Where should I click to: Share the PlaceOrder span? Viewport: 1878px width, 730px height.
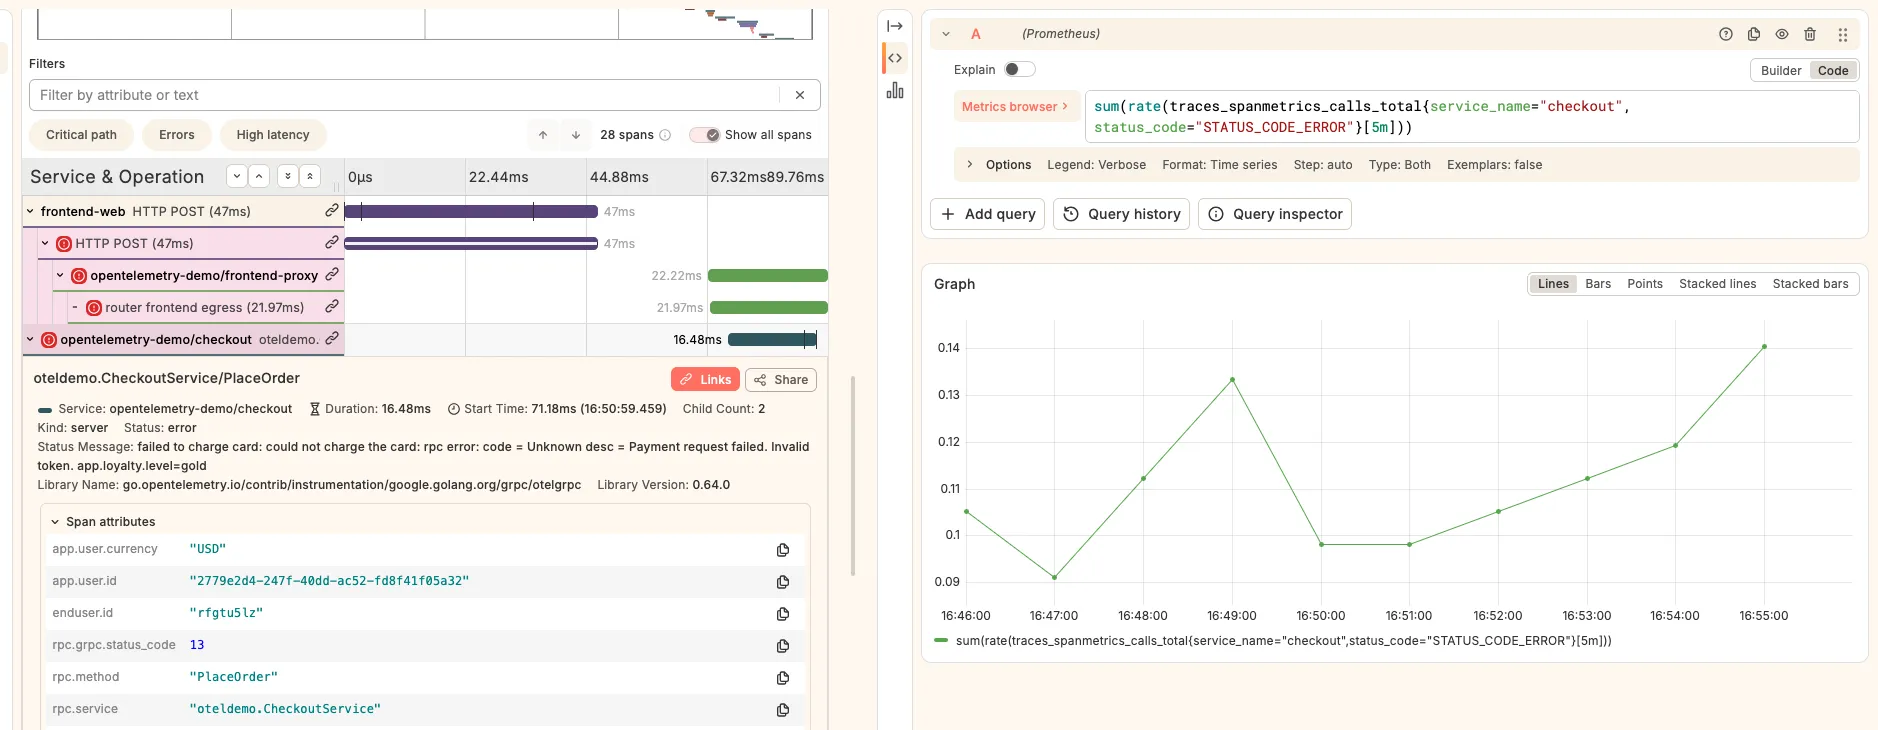click(781, 380)
